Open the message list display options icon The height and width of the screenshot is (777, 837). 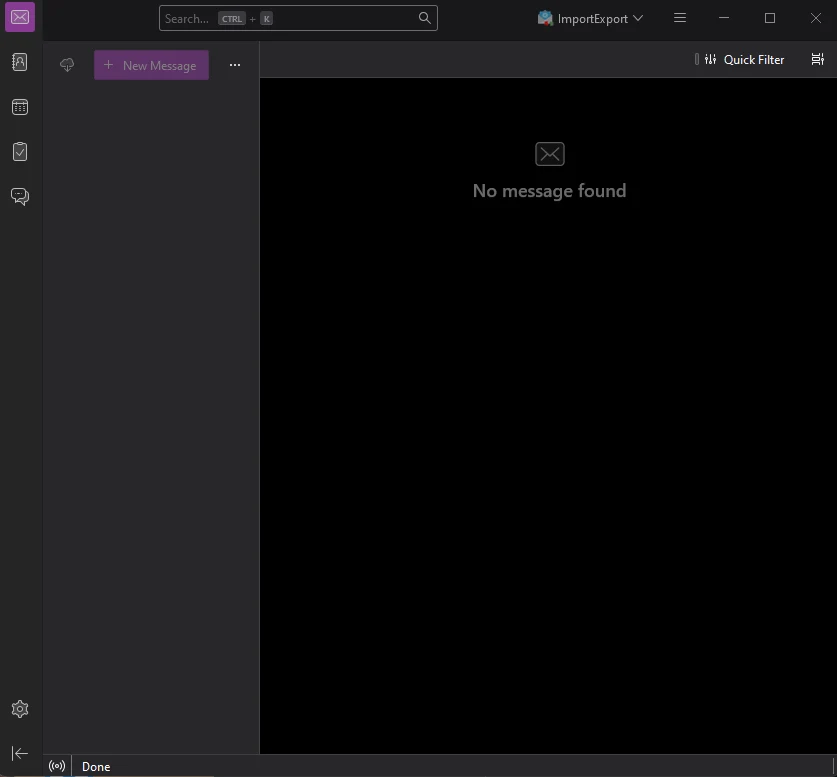[817, 59]
